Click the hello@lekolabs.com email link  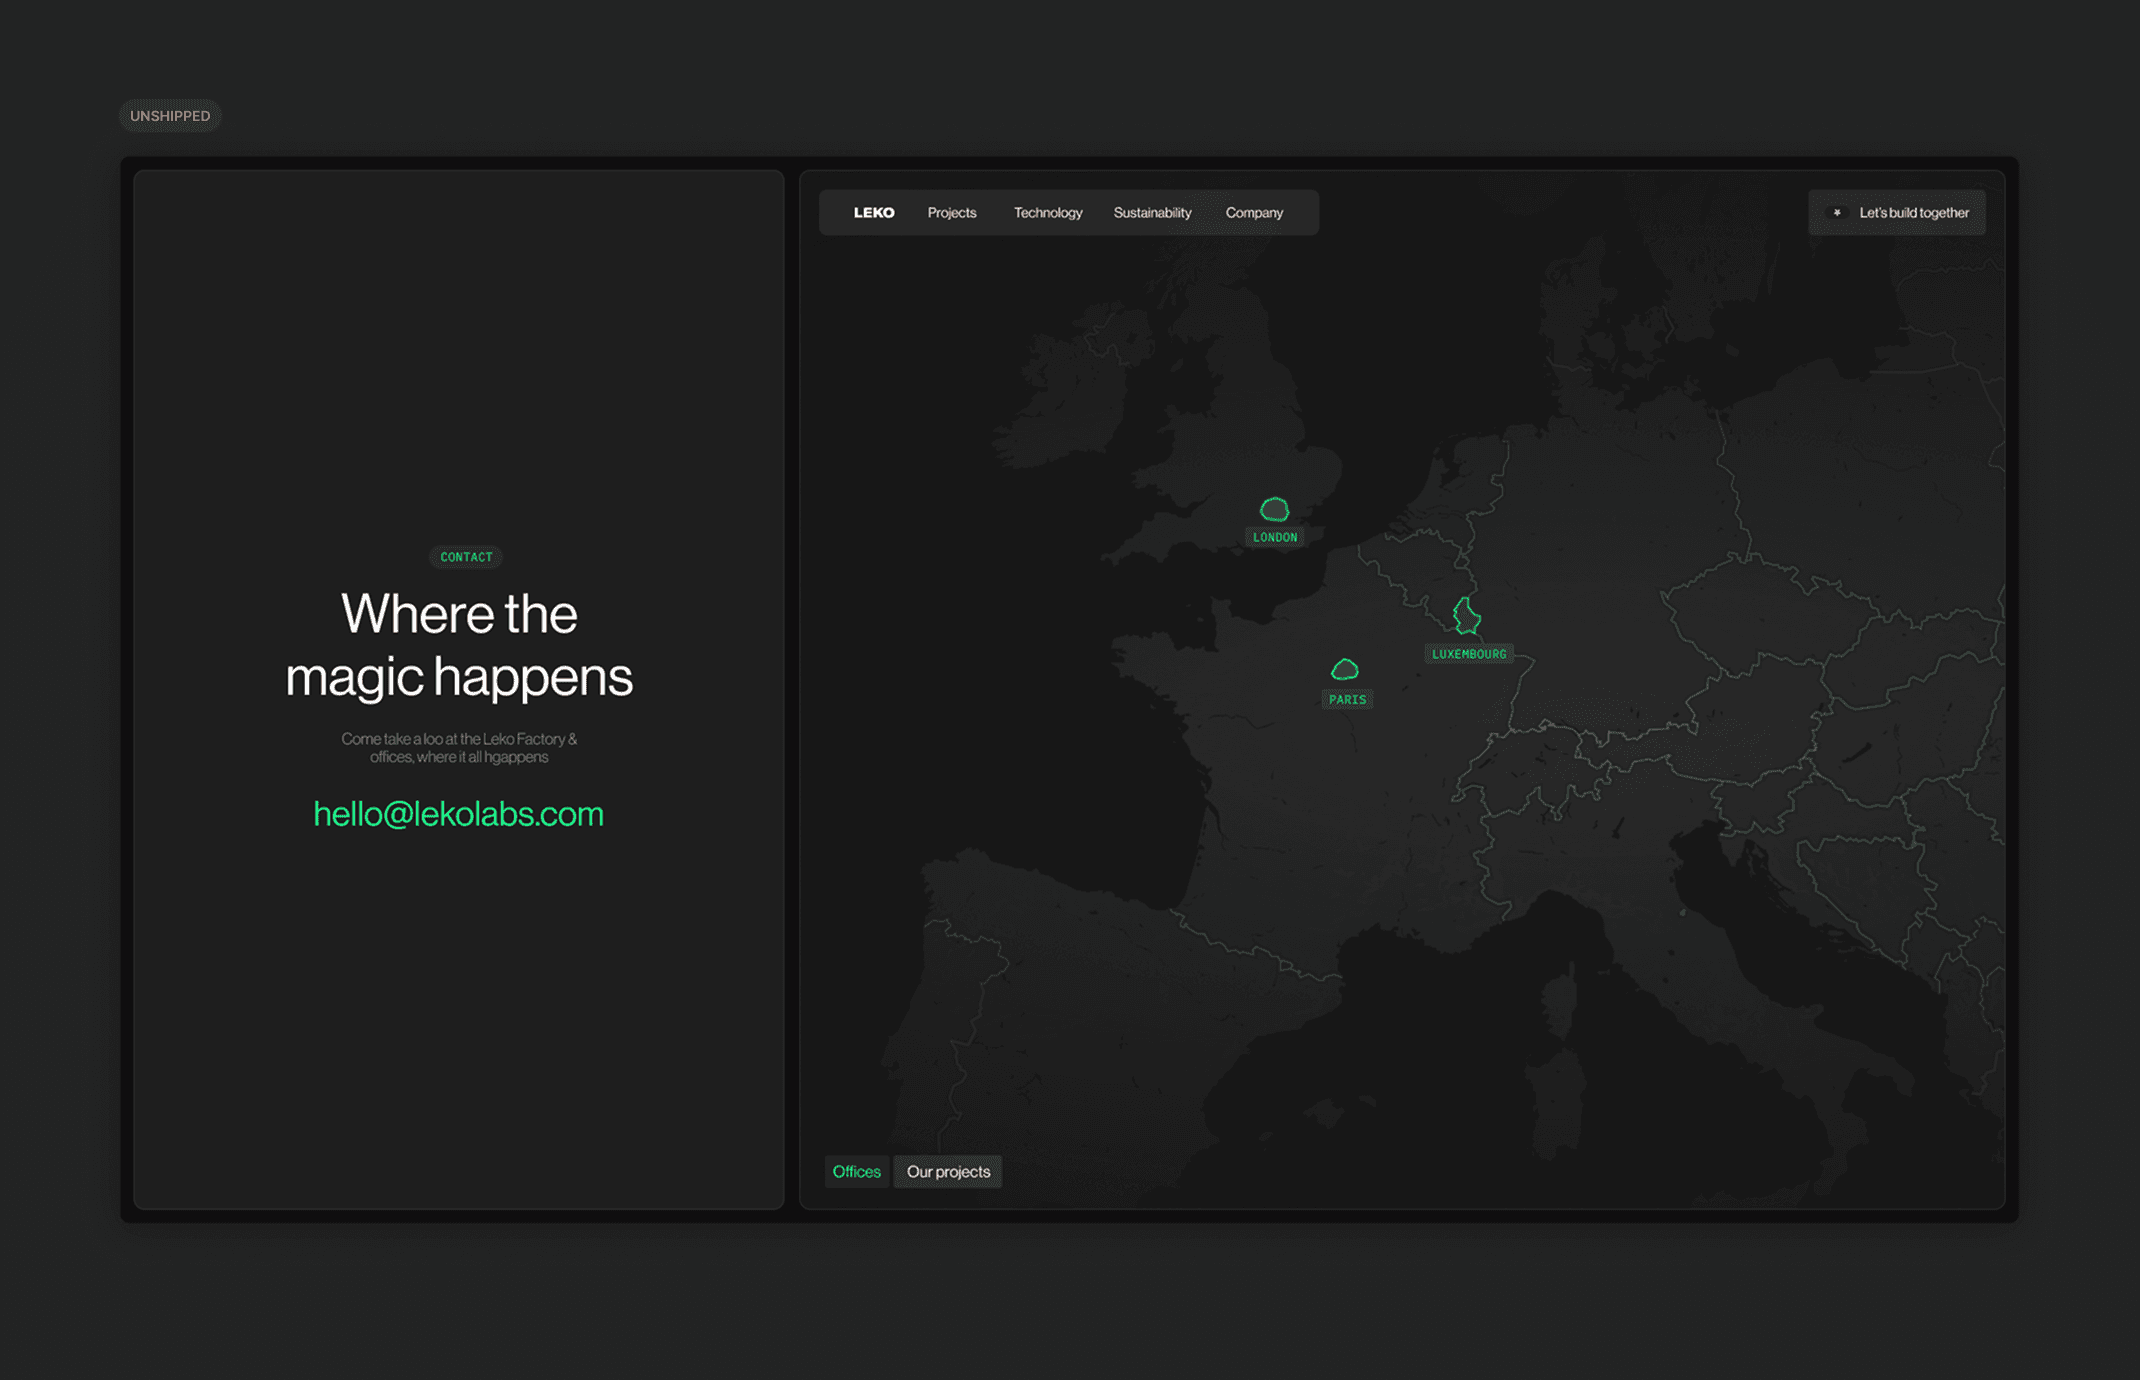[458, 814]
